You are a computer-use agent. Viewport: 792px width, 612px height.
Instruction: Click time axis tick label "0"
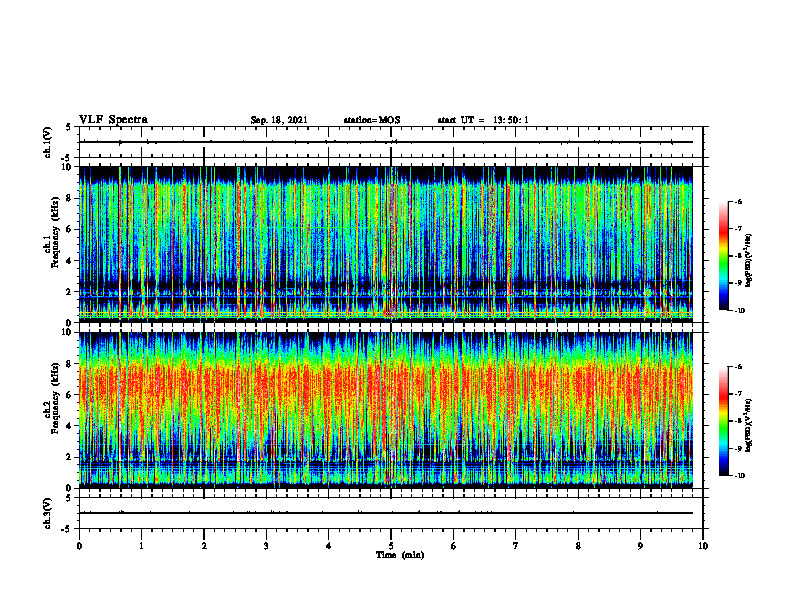[x=79, y=546]
